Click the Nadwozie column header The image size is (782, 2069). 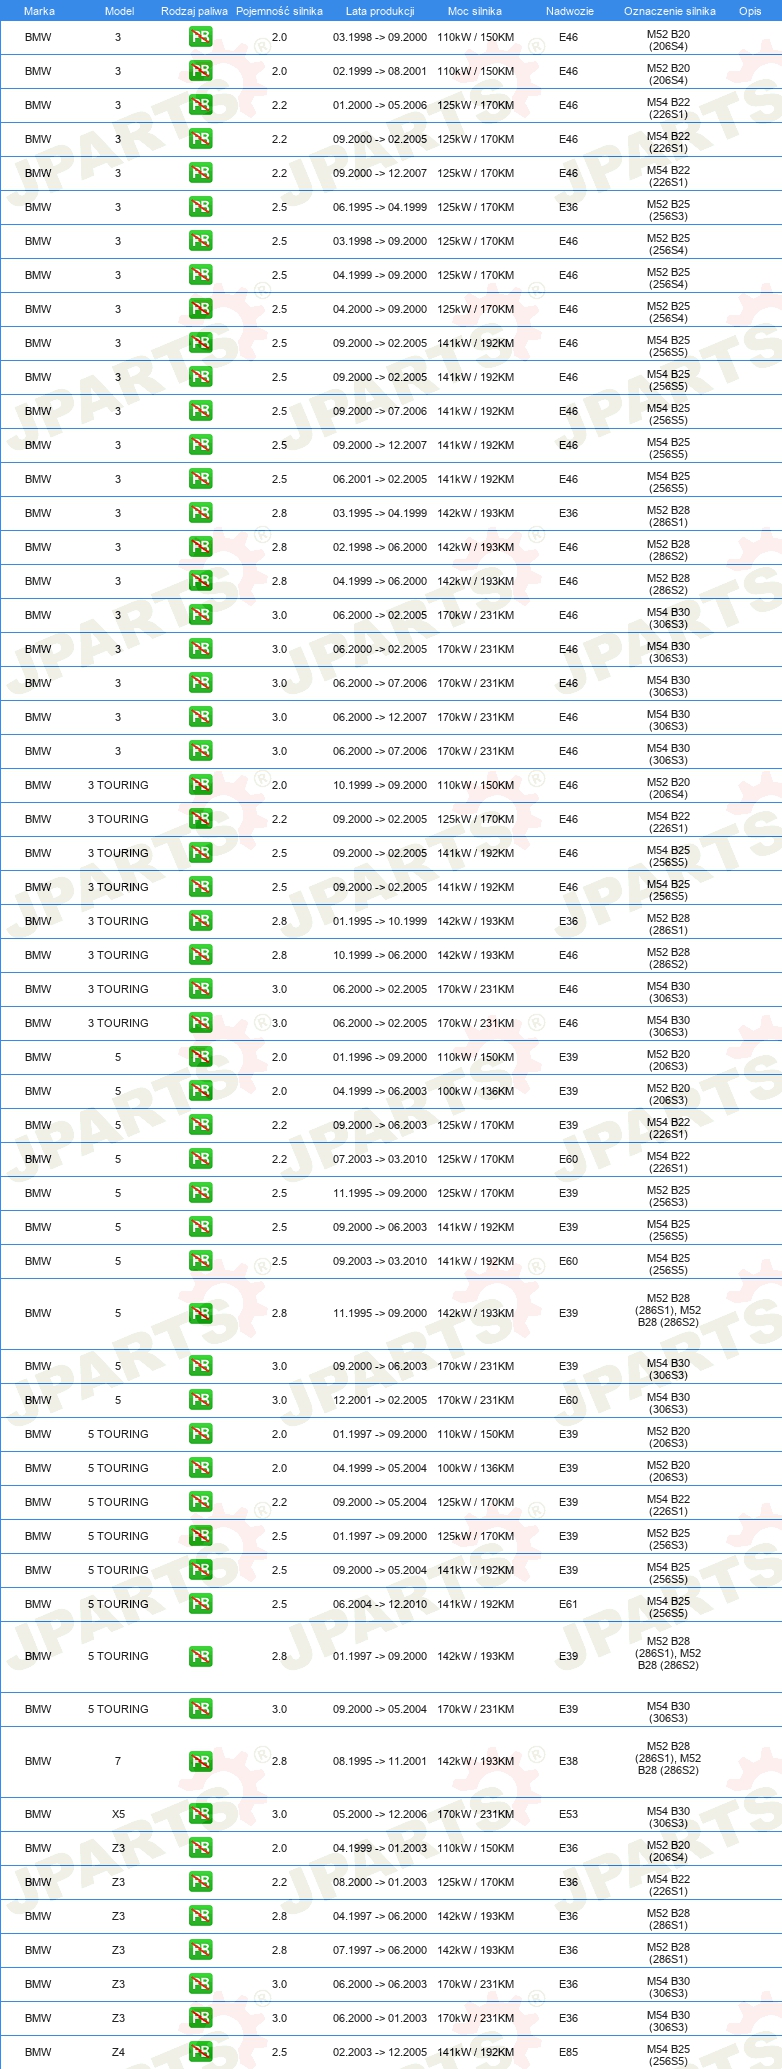coord(570,11)
